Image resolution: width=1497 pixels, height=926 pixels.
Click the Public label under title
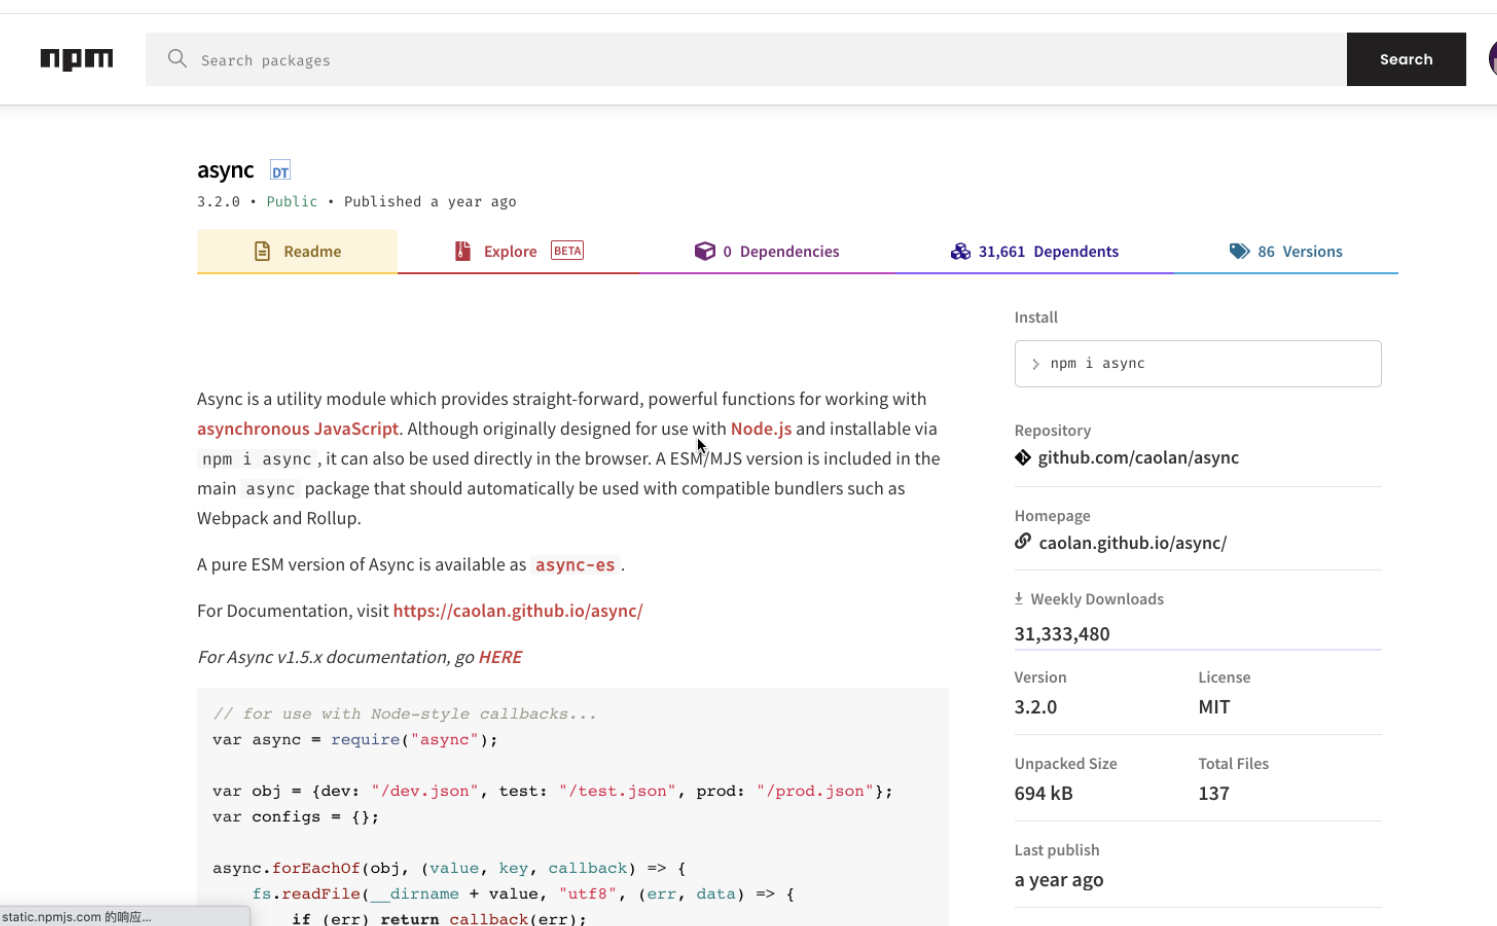tap(292, 201)
